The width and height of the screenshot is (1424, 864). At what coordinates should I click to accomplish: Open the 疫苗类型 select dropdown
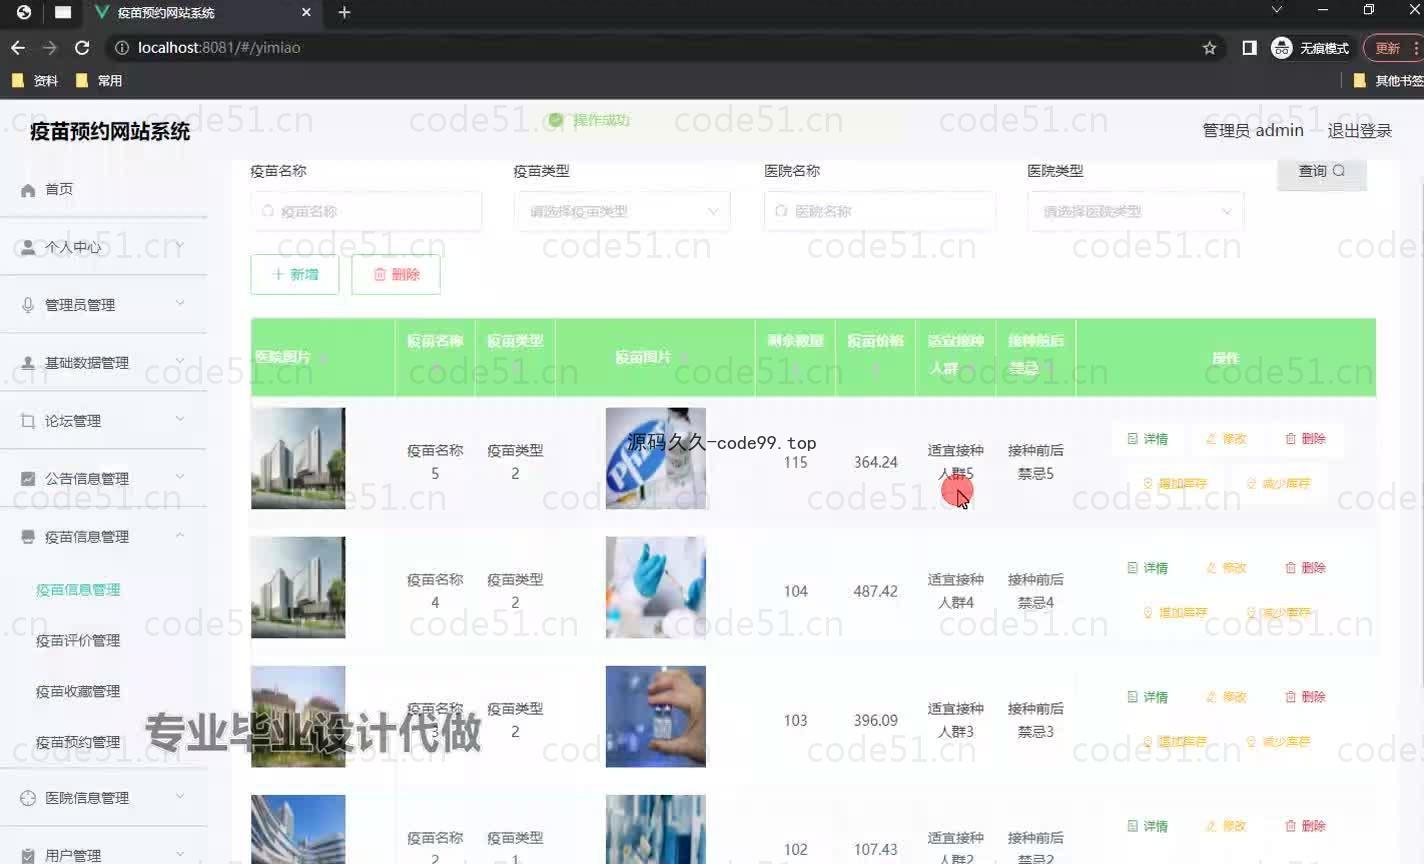pos(622,211)
